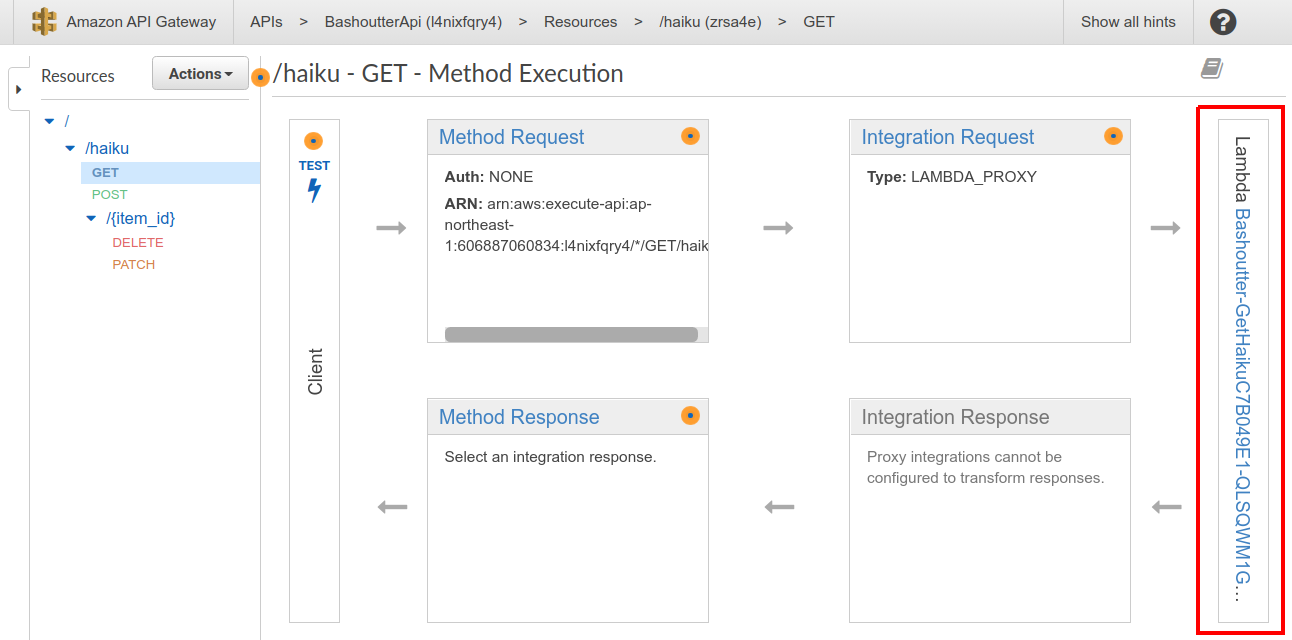The height and width of the screenshot is (640, 1292).
Task: Open the Actions dropdown menu
Action: point(200,74)
